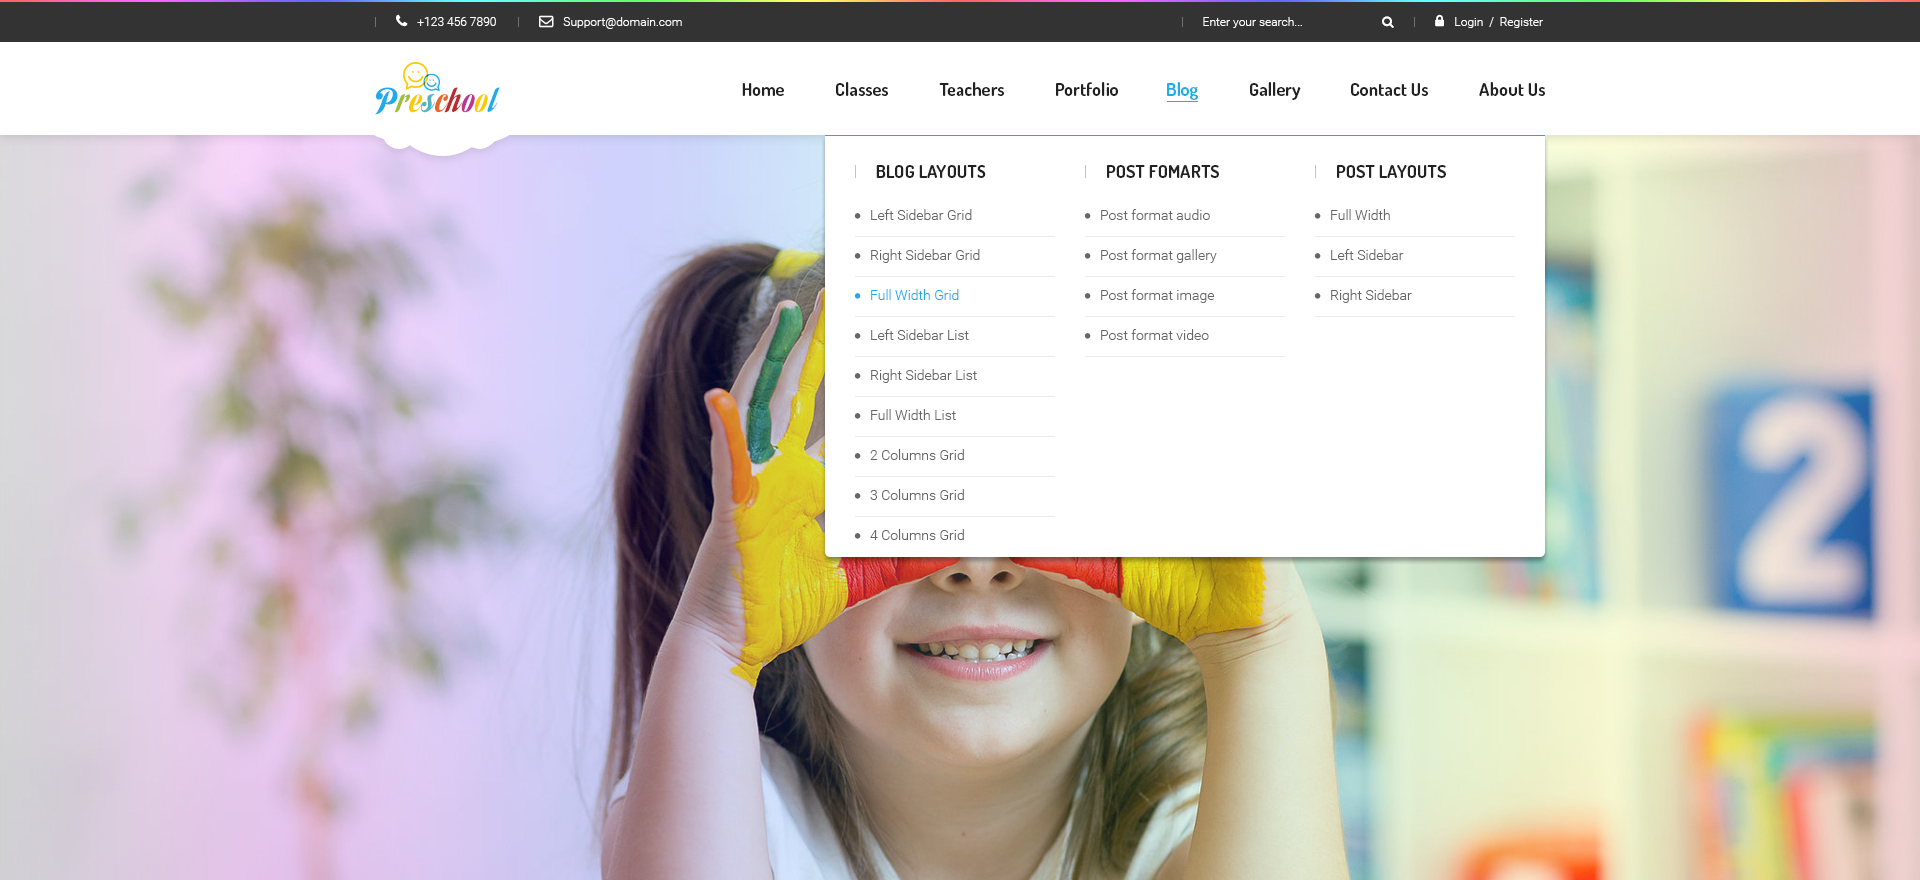
Task: View Post format image
Action: click(1157, 295)
